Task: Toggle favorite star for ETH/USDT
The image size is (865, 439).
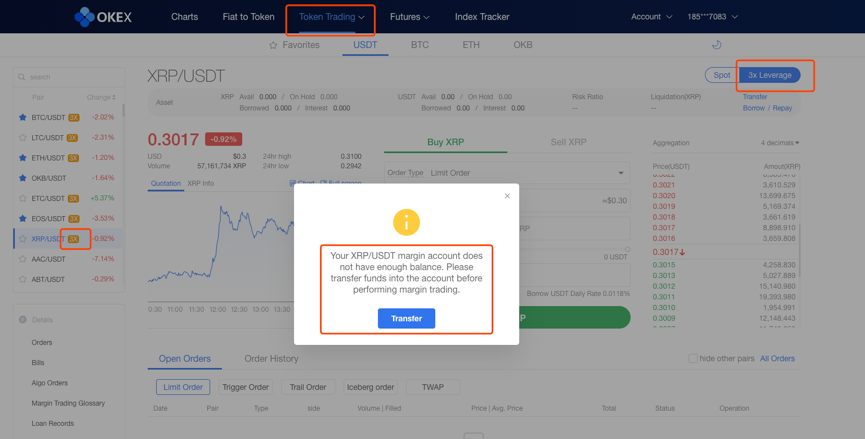Action: coord(23,158)
